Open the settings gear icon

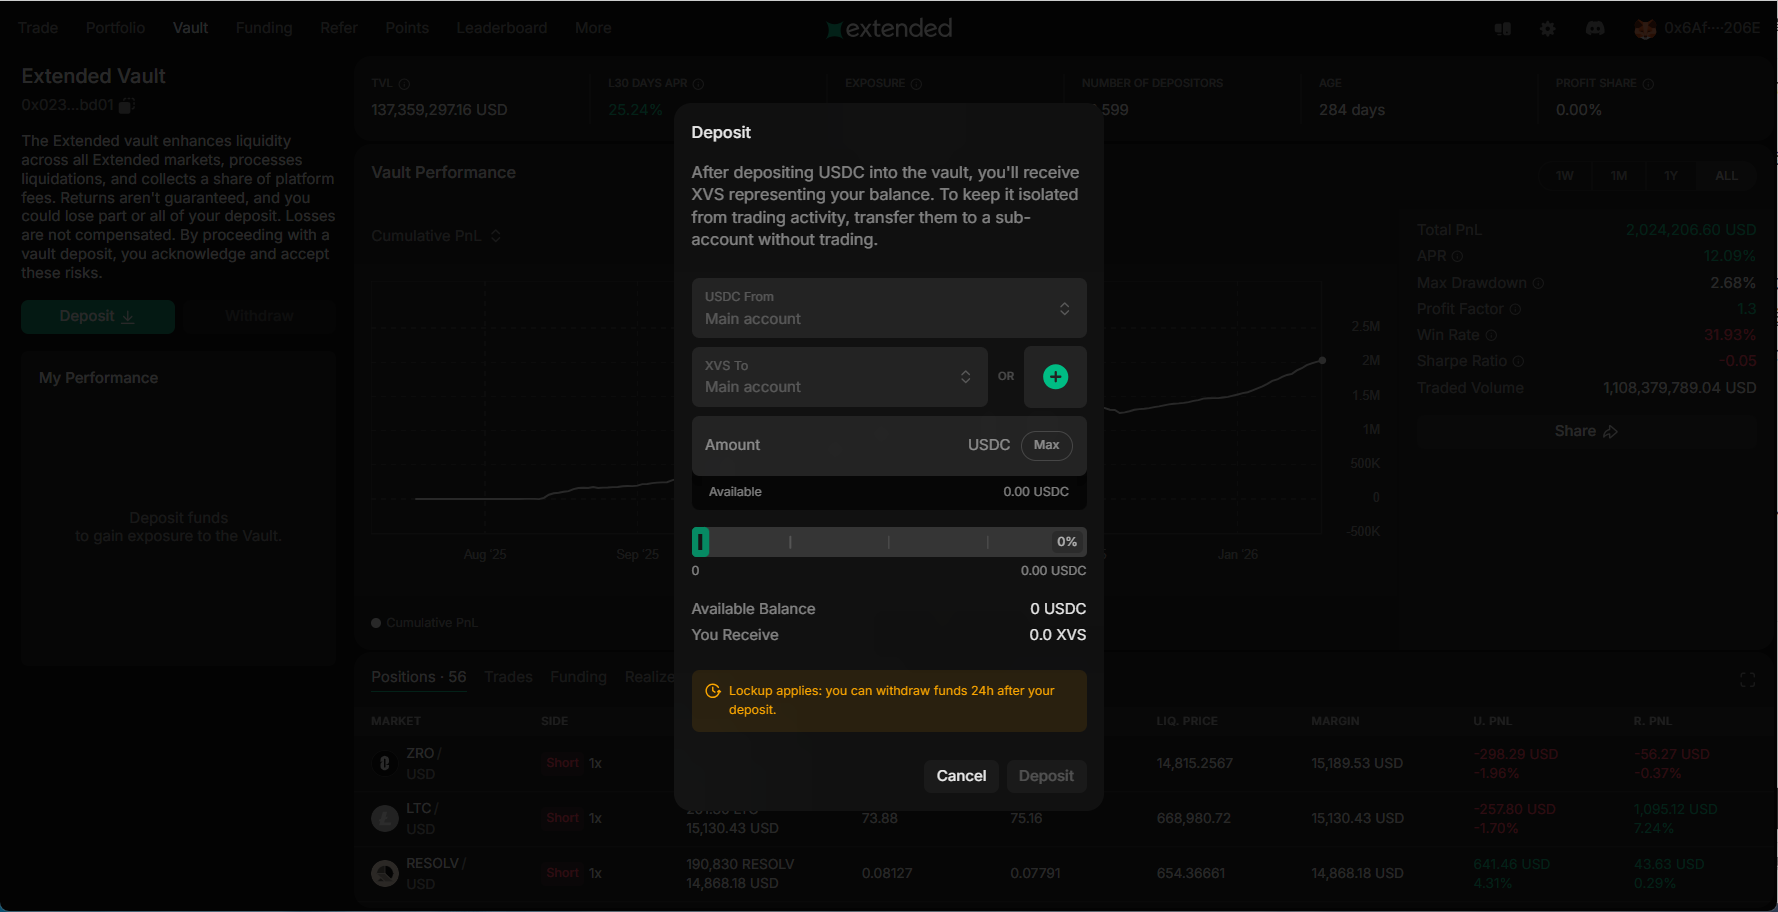click(1547, 28)
